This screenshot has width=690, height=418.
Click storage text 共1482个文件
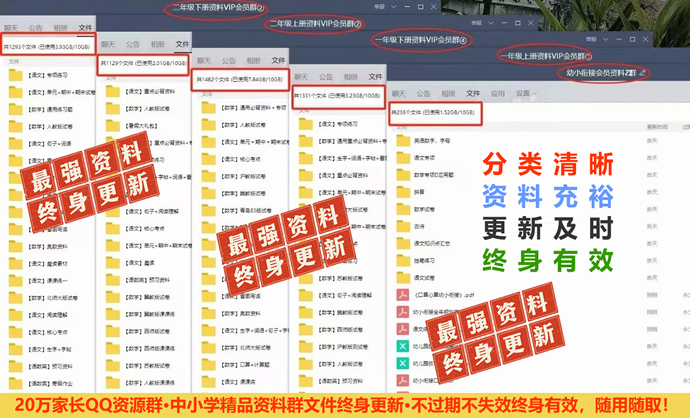coord(213,80)
